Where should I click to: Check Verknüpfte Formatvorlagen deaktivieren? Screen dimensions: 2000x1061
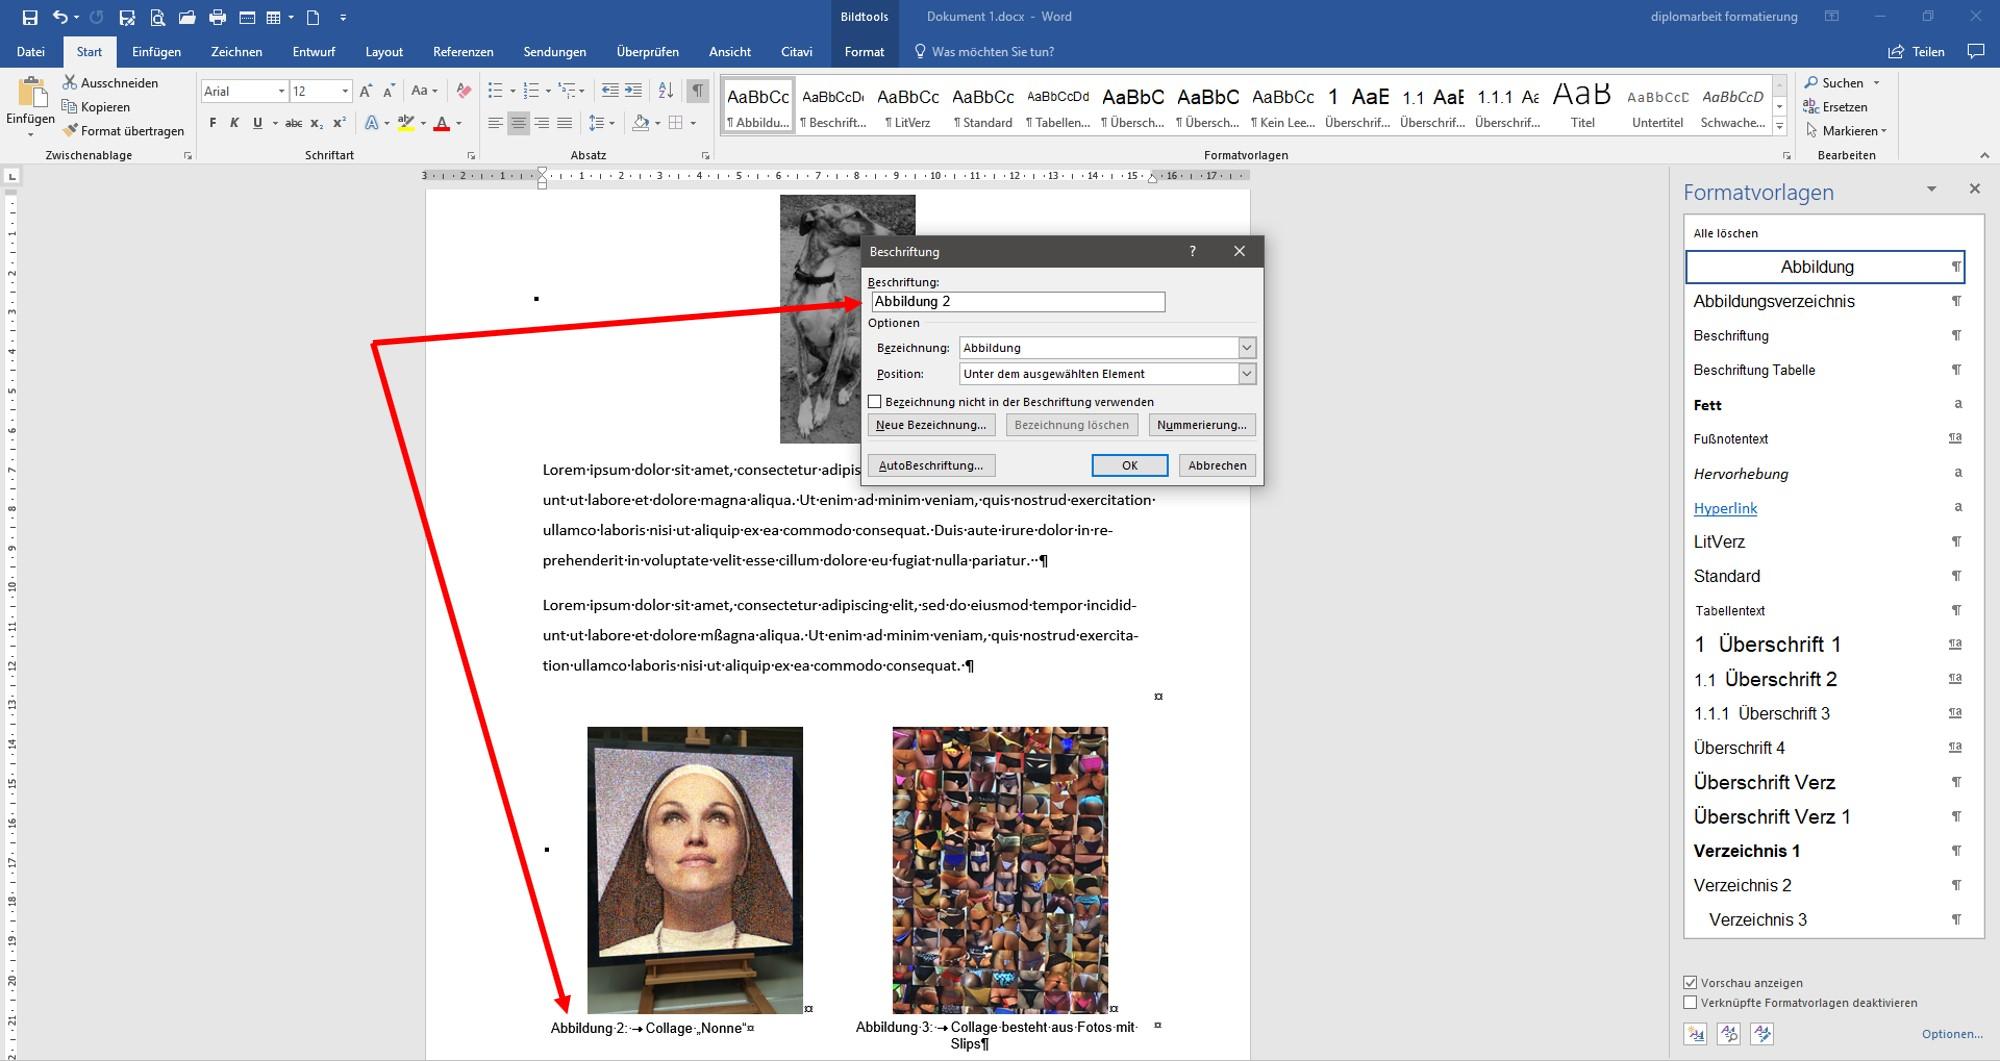tap(1690, 1003)
